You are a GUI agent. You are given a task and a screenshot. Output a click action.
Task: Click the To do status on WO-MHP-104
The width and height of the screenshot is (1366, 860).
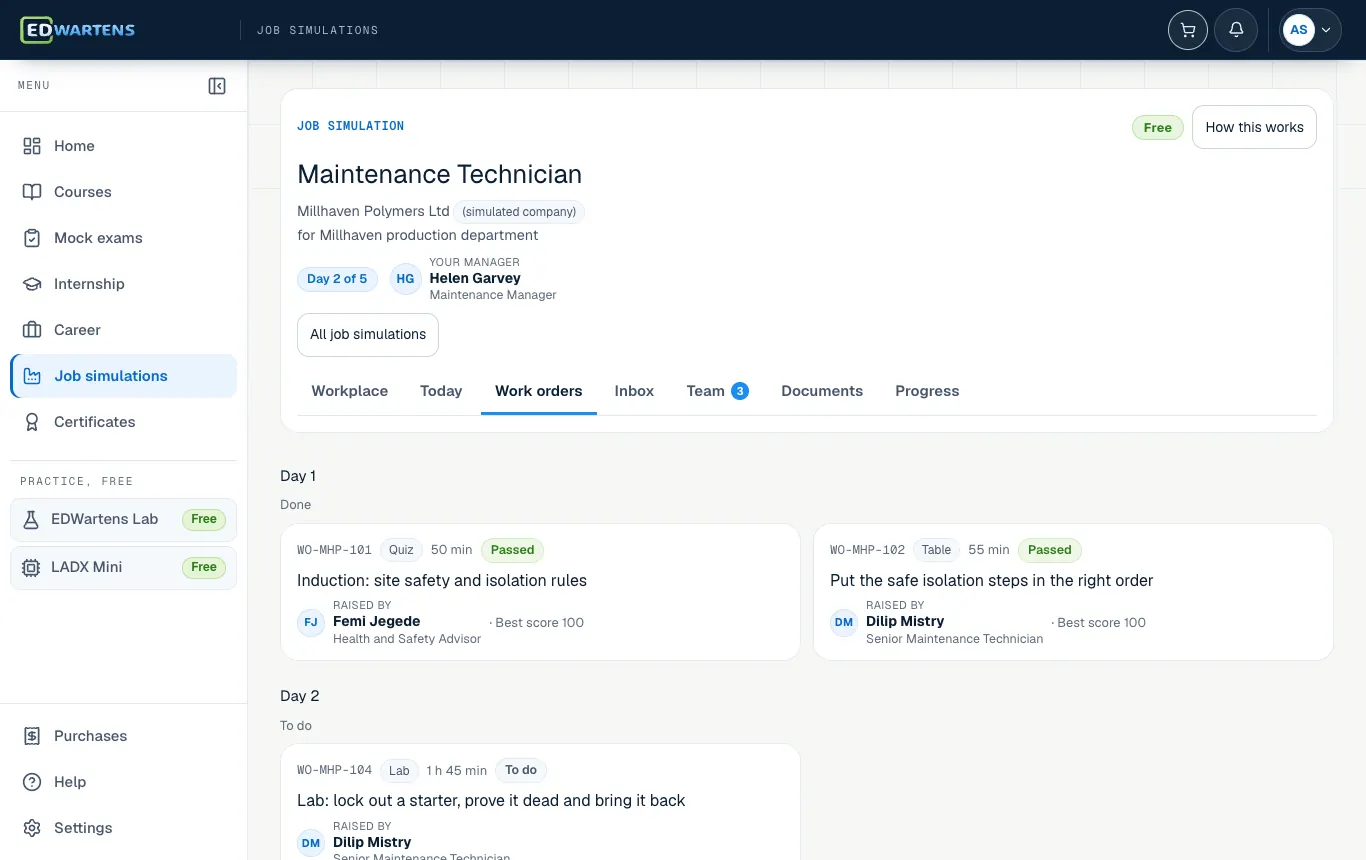pos(521,770)
